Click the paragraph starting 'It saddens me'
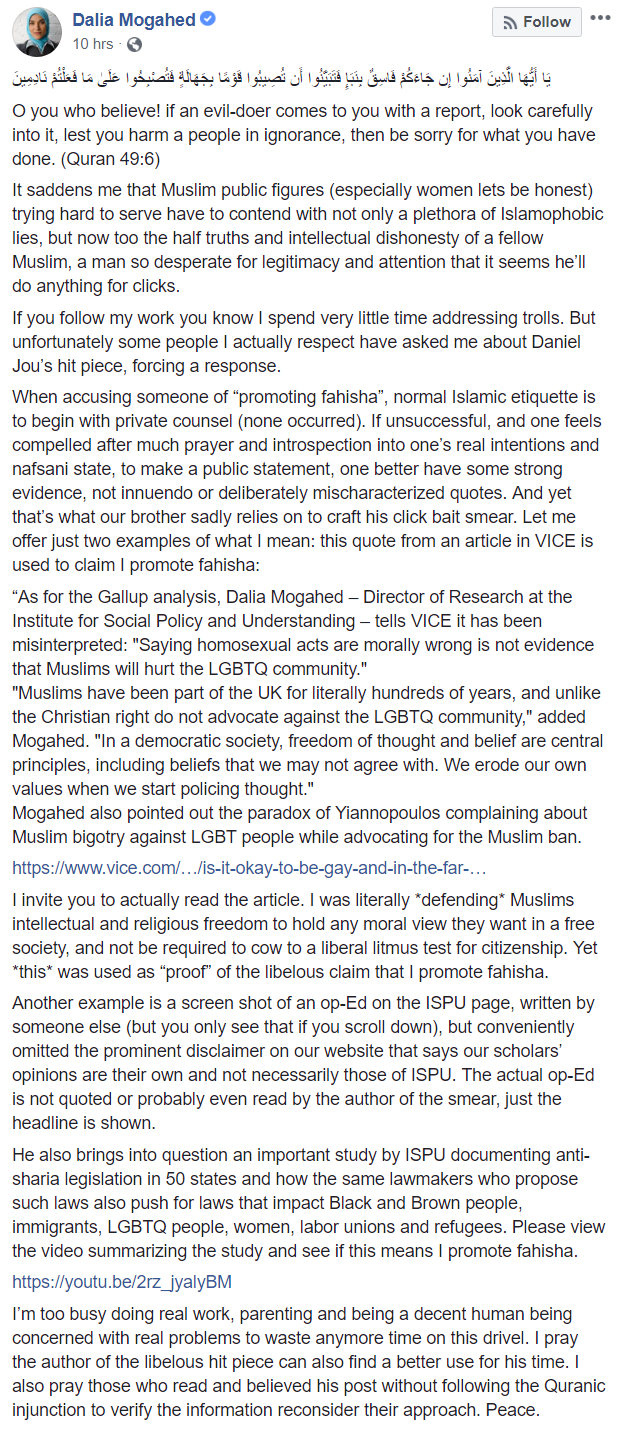 (304, 228)
